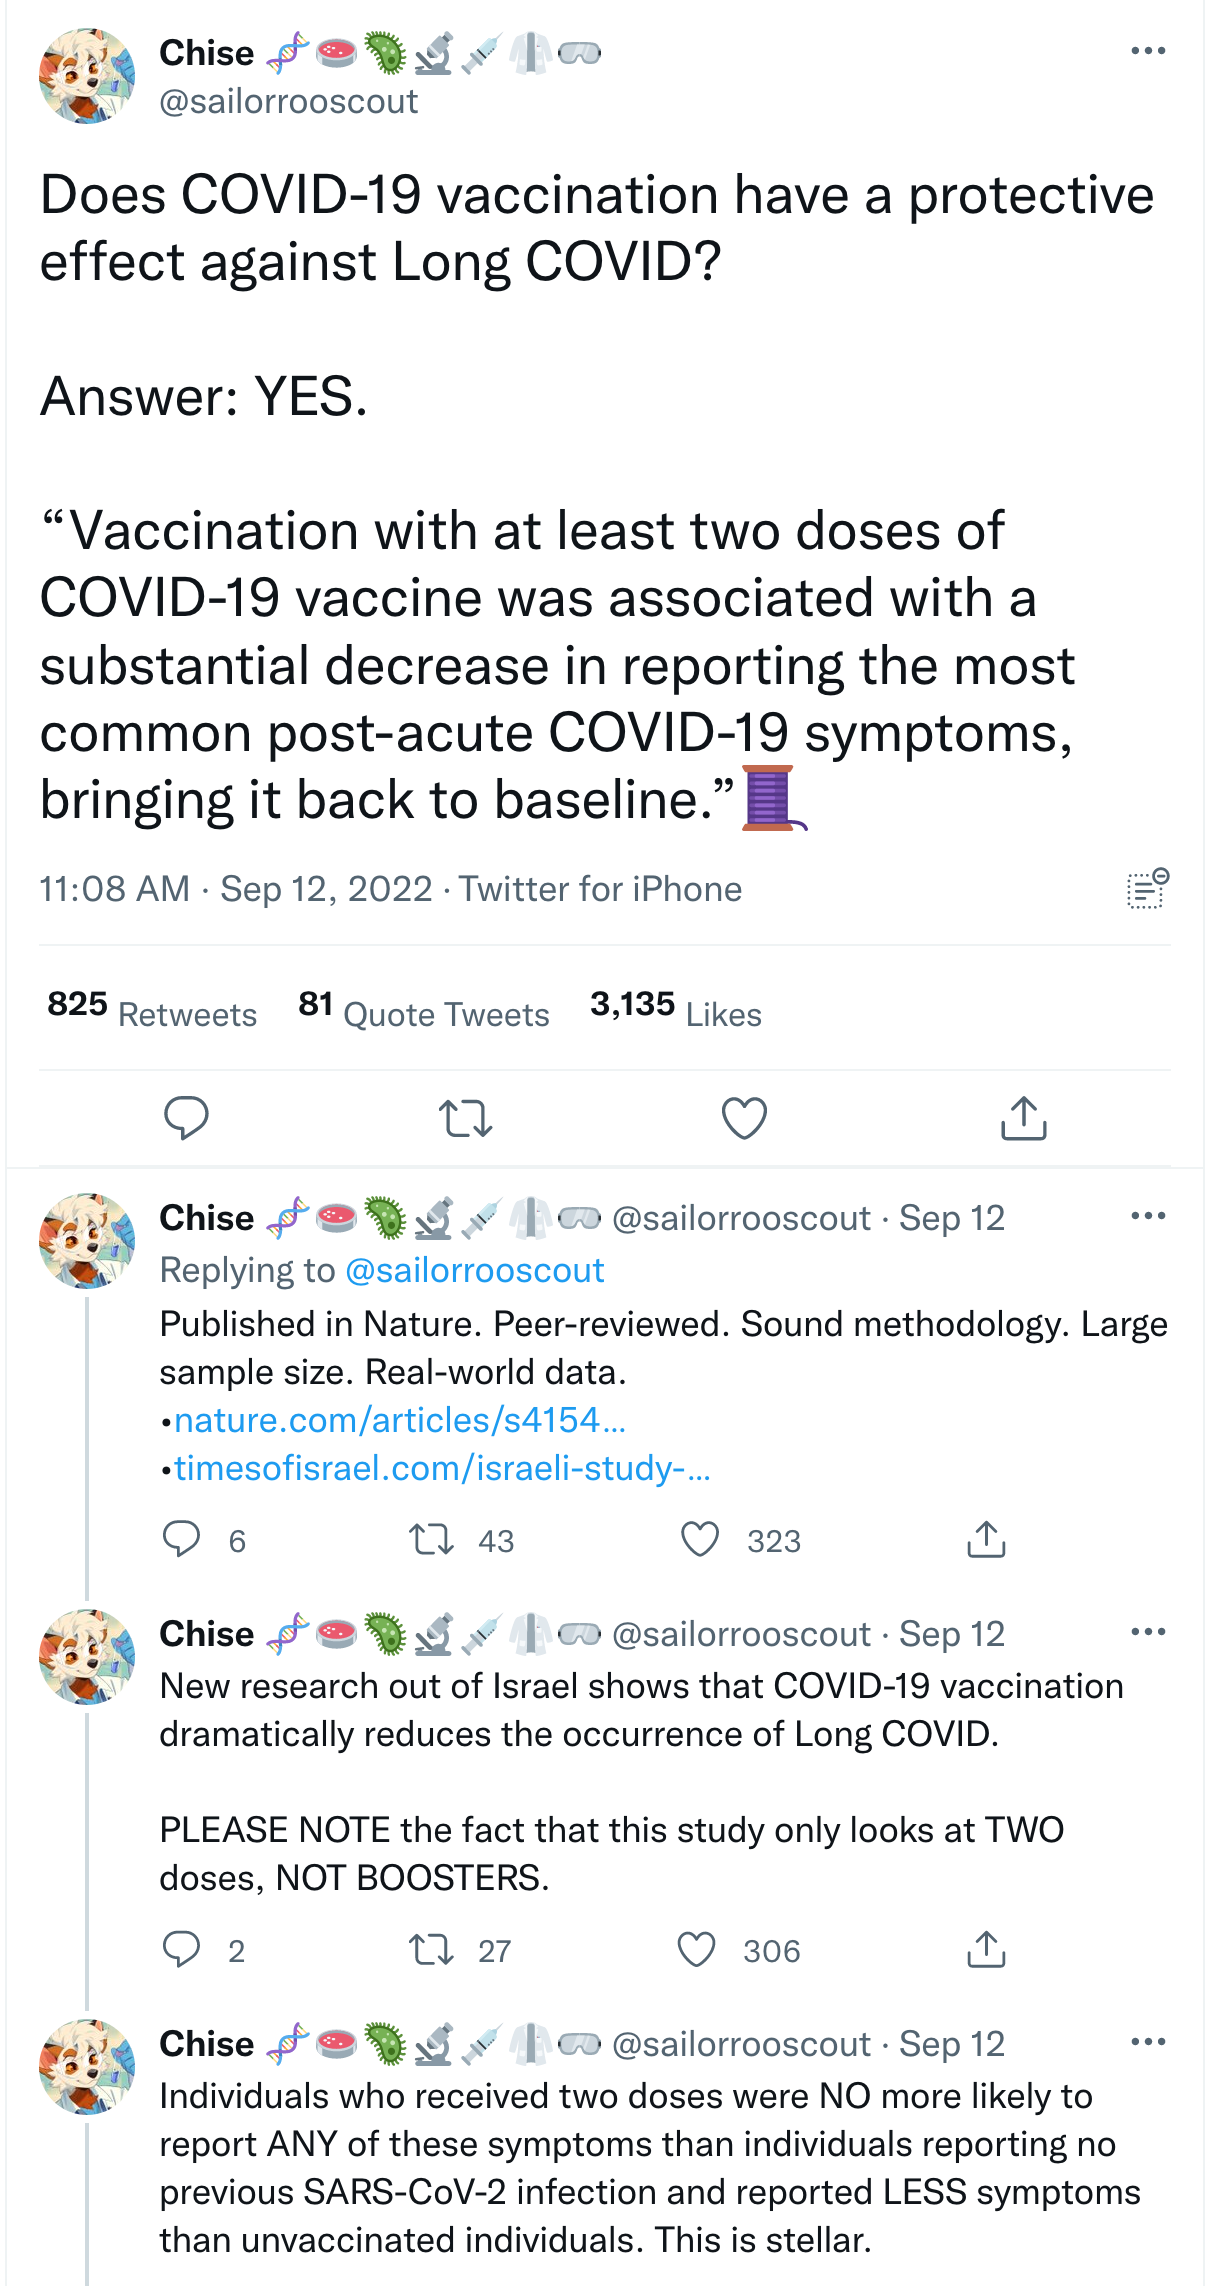Open the main tweet's three-dot menu
This screenshot has height=2286, width=1216.
point(1147,51)
